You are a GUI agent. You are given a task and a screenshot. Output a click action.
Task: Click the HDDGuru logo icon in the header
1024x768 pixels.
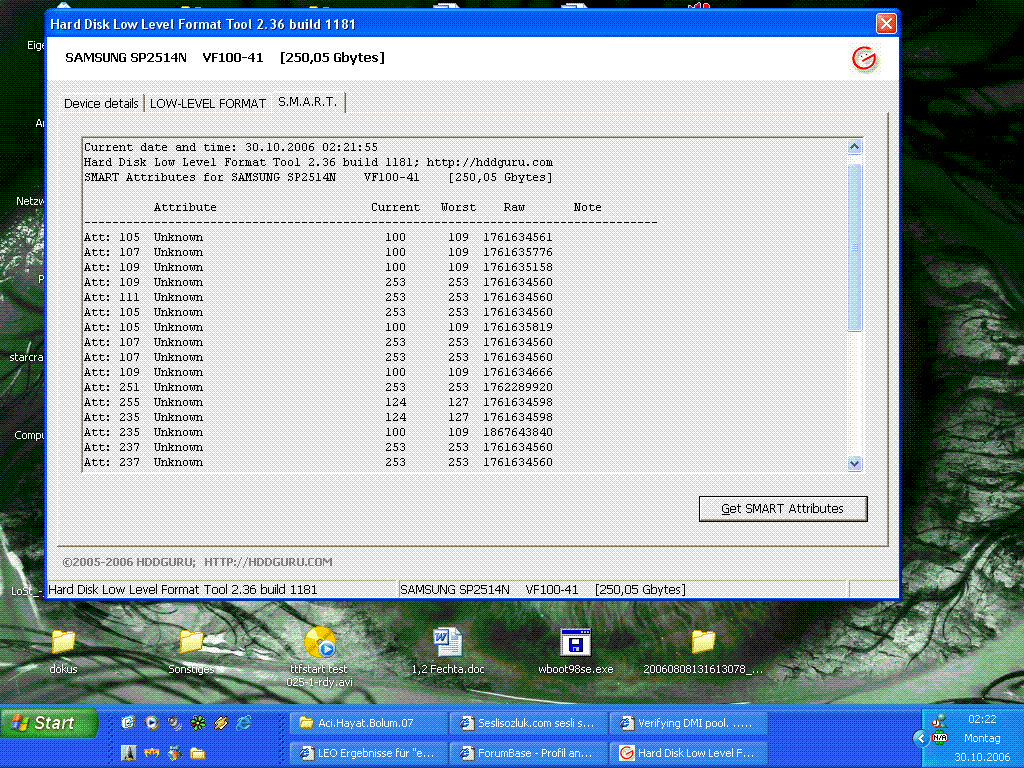coord(864,59)
